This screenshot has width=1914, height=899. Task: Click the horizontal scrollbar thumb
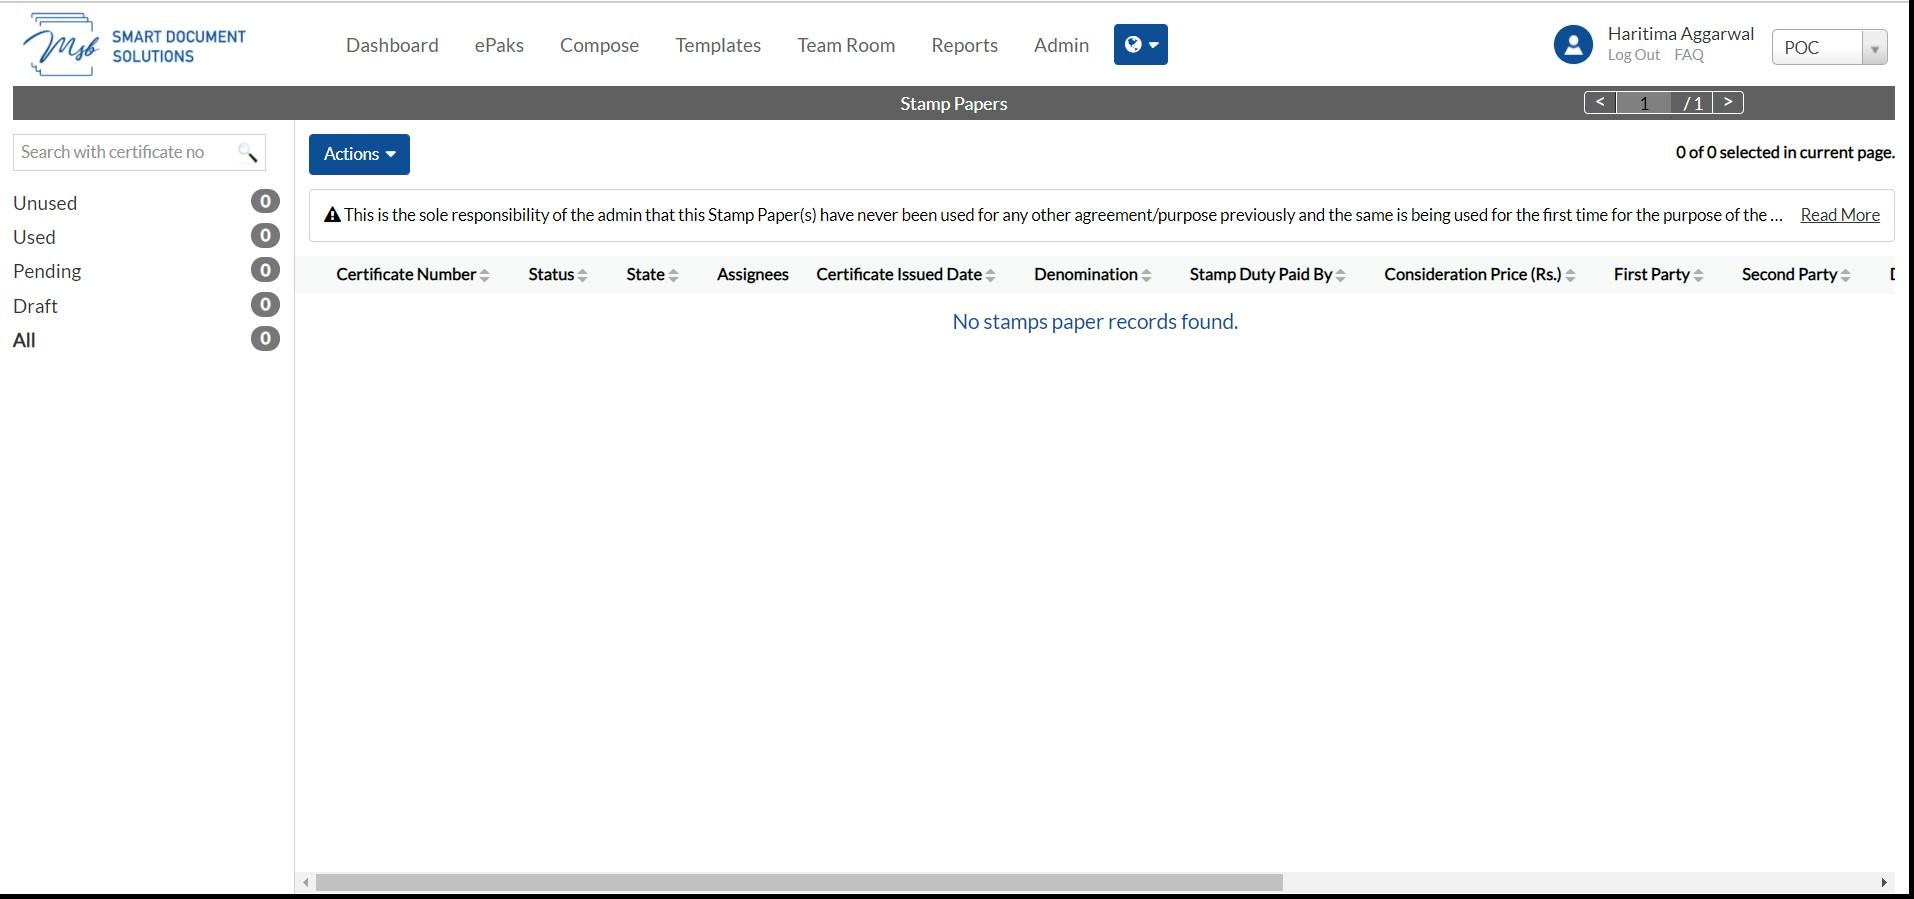click(x=799, y=883)
